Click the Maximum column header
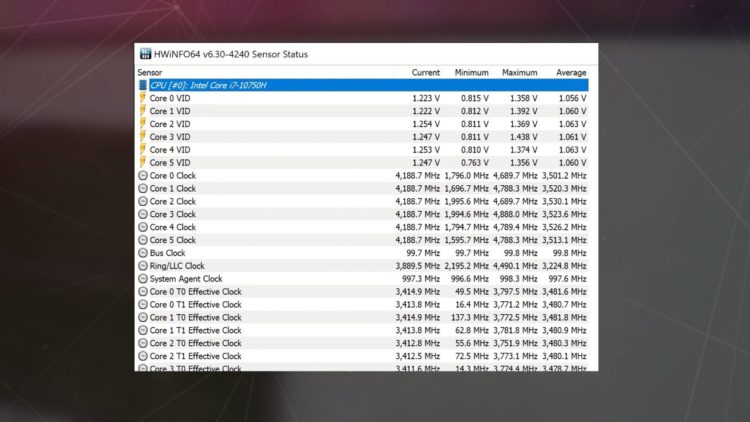 [519, 72]
